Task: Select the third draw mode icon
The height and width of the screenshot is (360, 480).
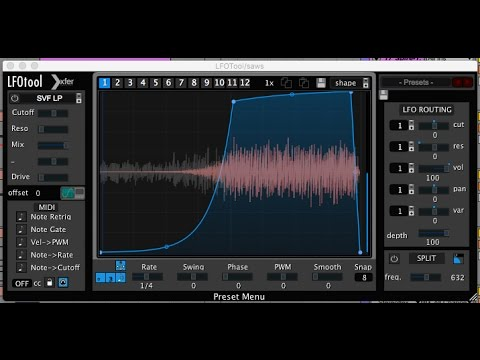Action: 121,277
